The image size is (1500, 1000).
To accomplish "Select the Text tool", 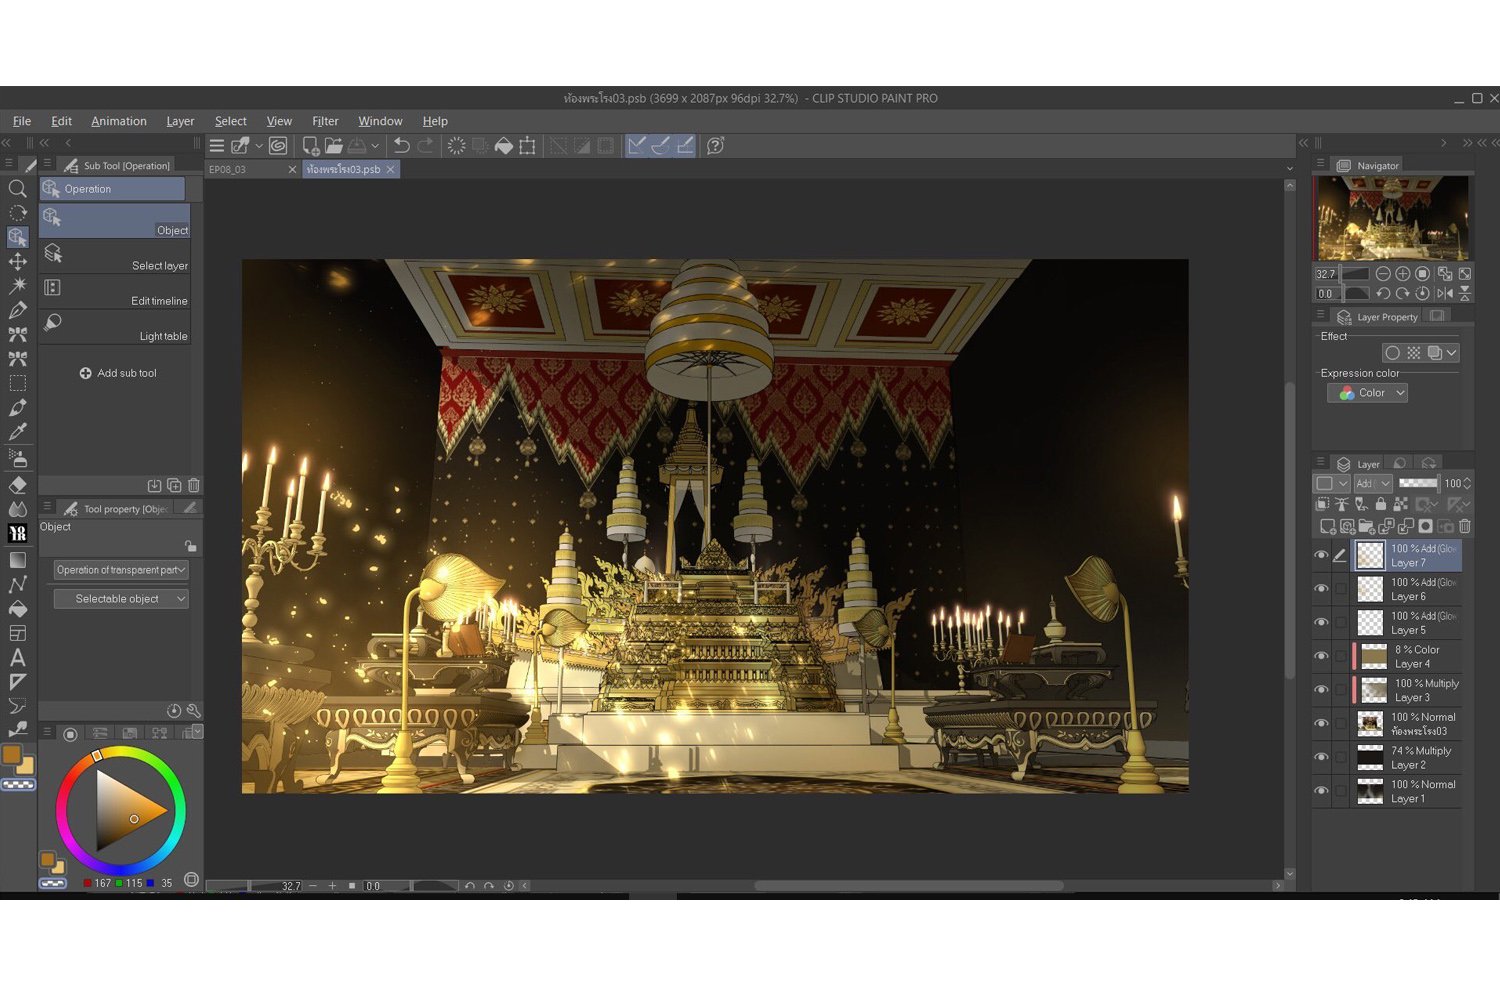I will pos(17,658).
